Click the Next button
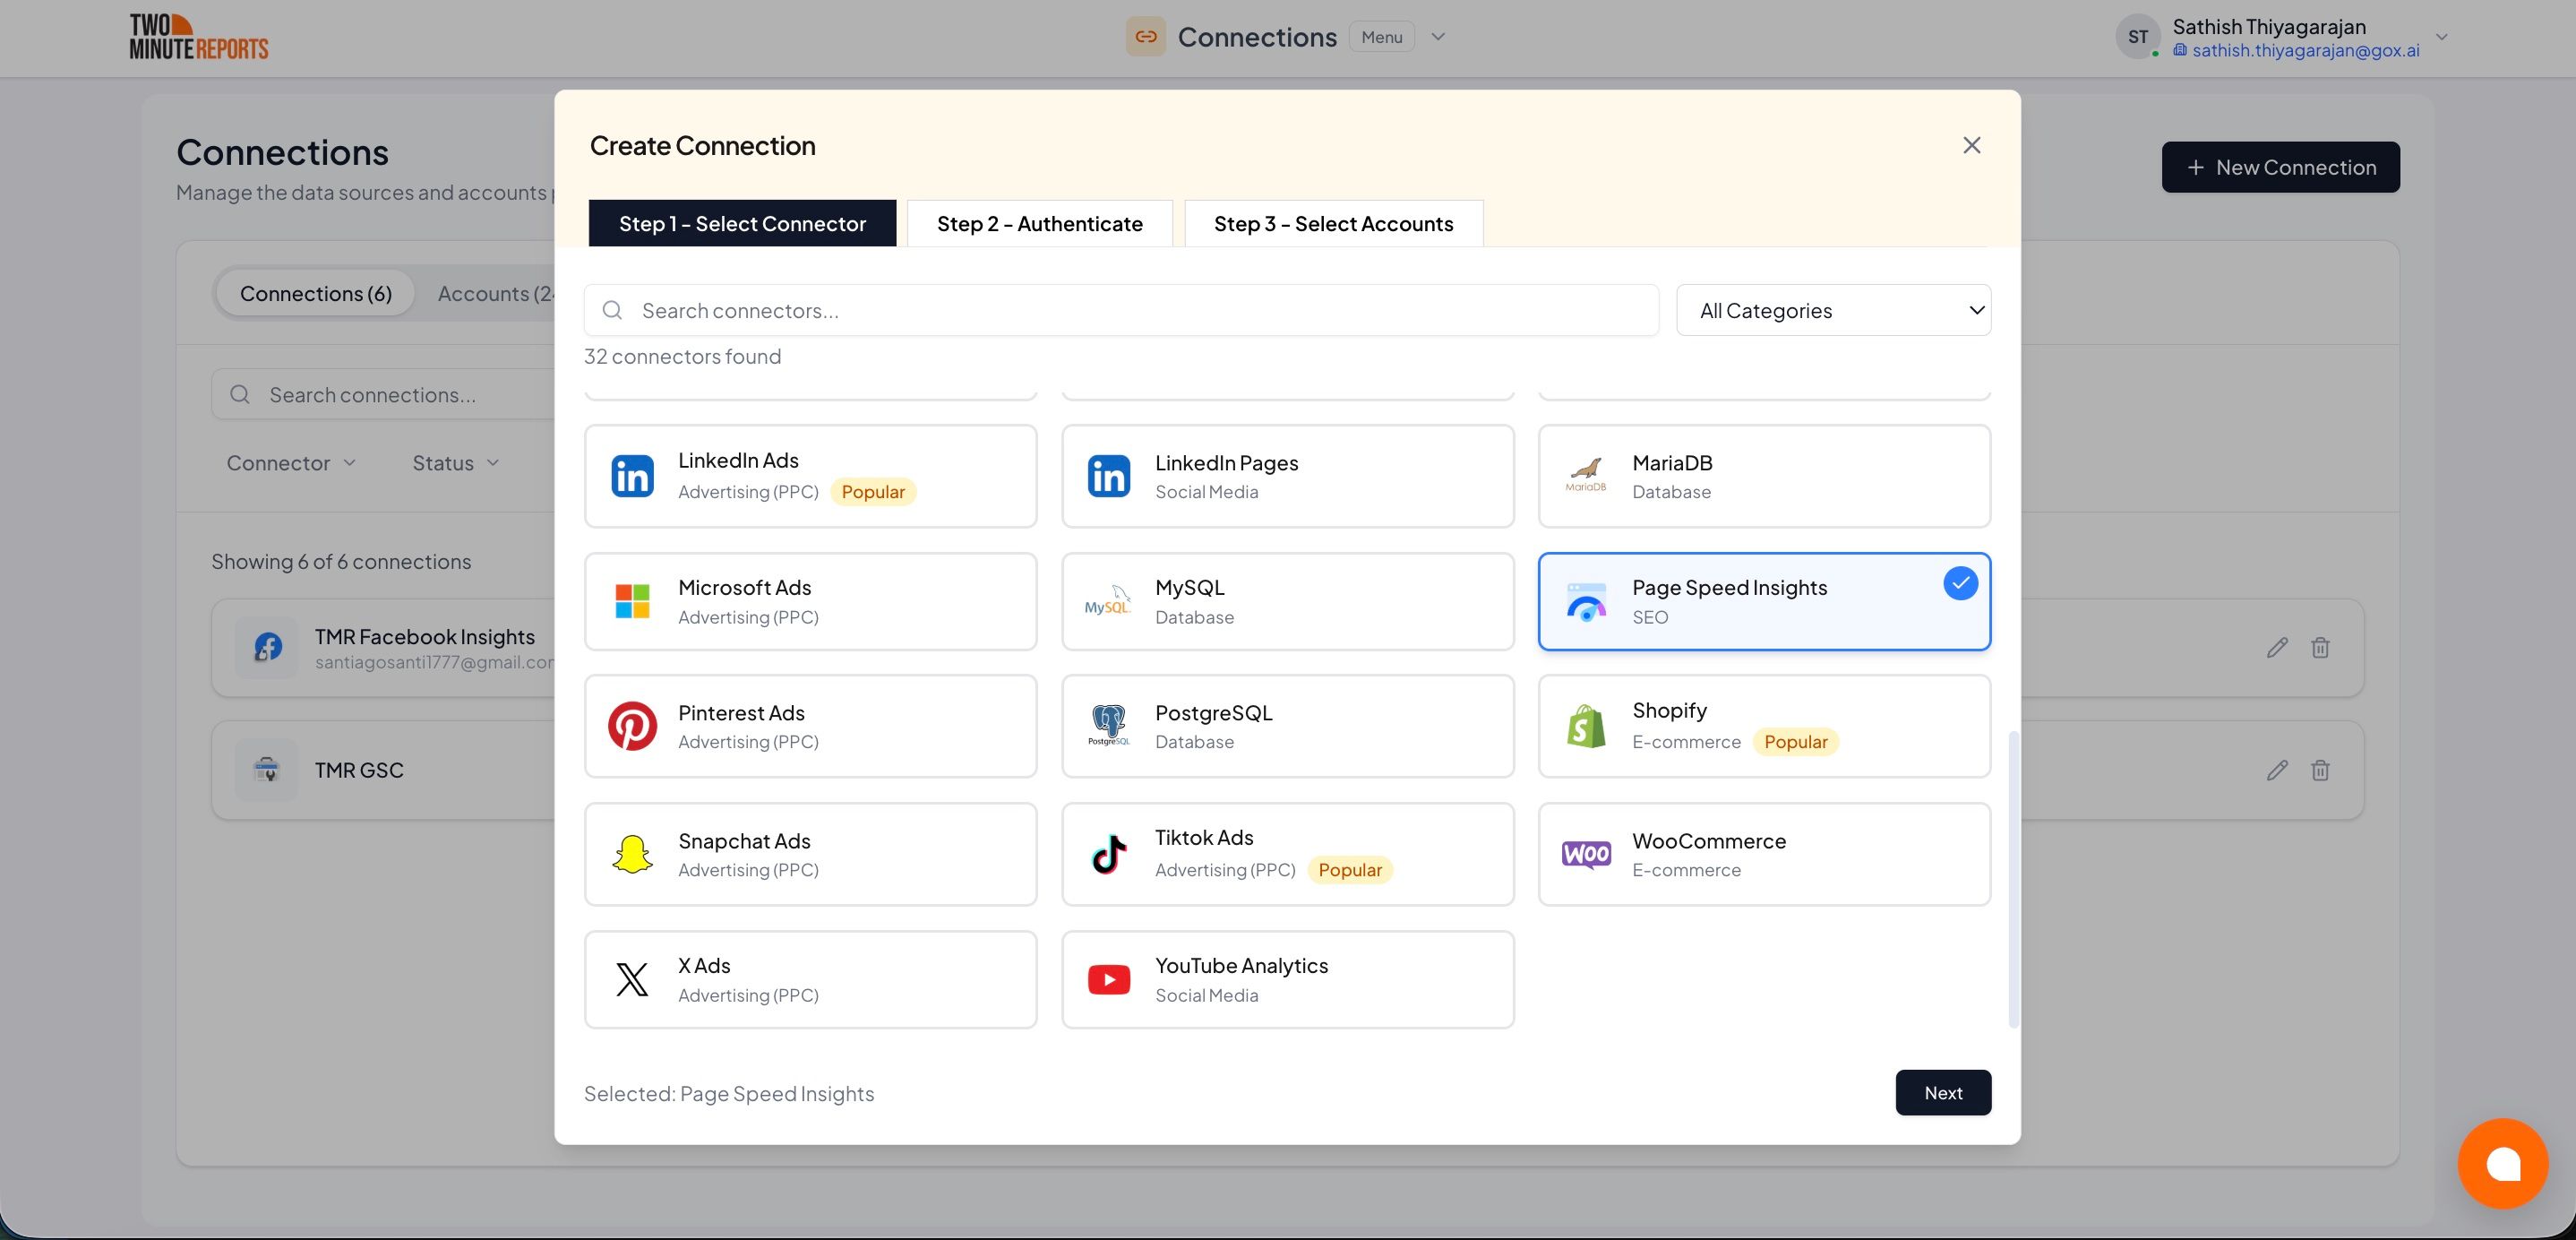This screenshot has height=1240, width=2576. coord(1942,1092)
